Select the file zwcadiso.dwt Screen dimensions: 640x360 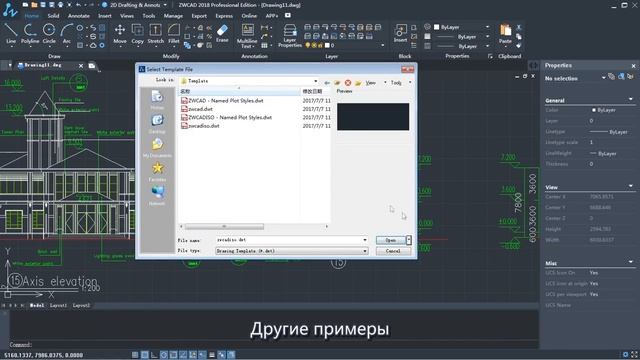[x=200, y=126]
